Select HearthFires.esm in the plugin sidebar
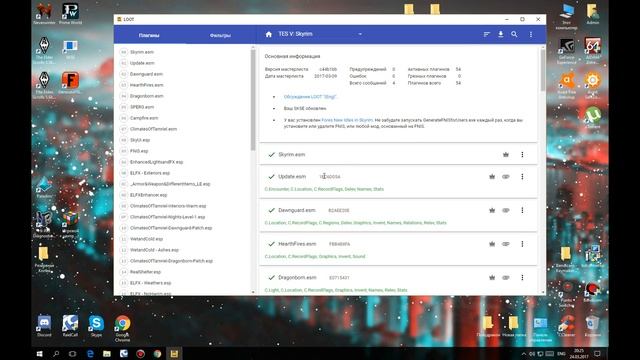 pyautogui.click(x=147, y=85)
